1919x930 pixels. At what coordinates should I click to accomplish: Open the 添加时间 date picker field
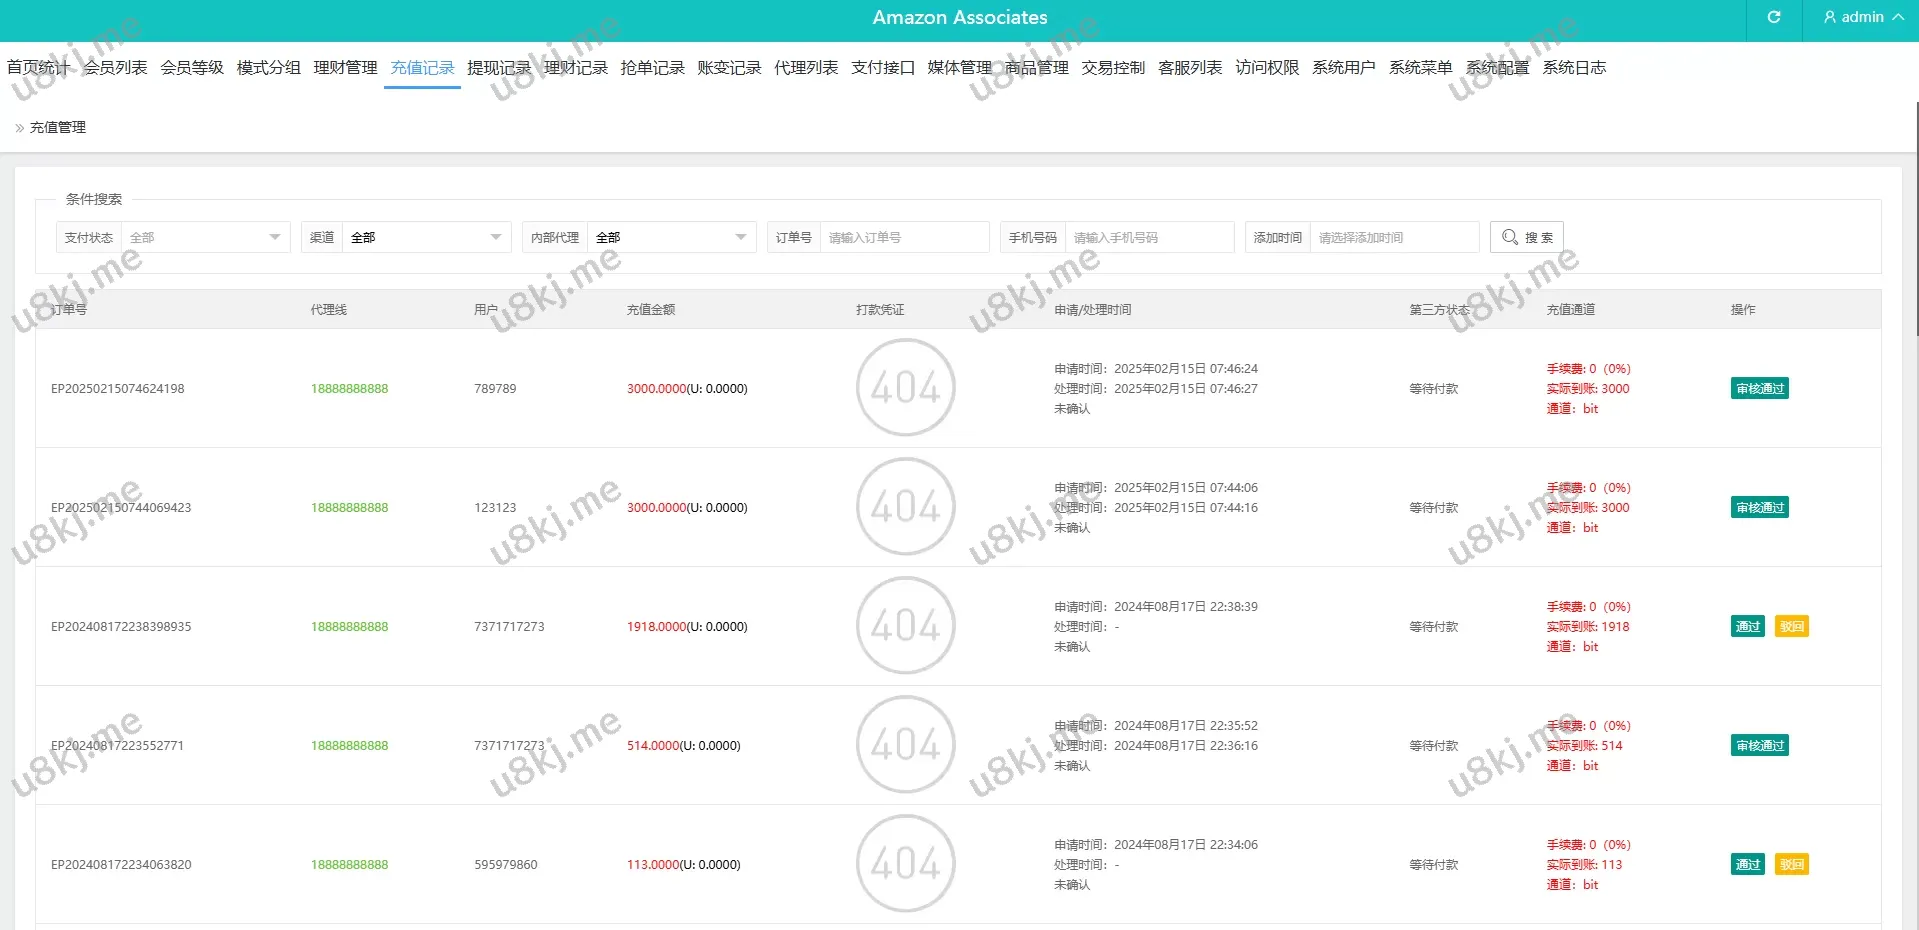click(x=1393, y=237)
